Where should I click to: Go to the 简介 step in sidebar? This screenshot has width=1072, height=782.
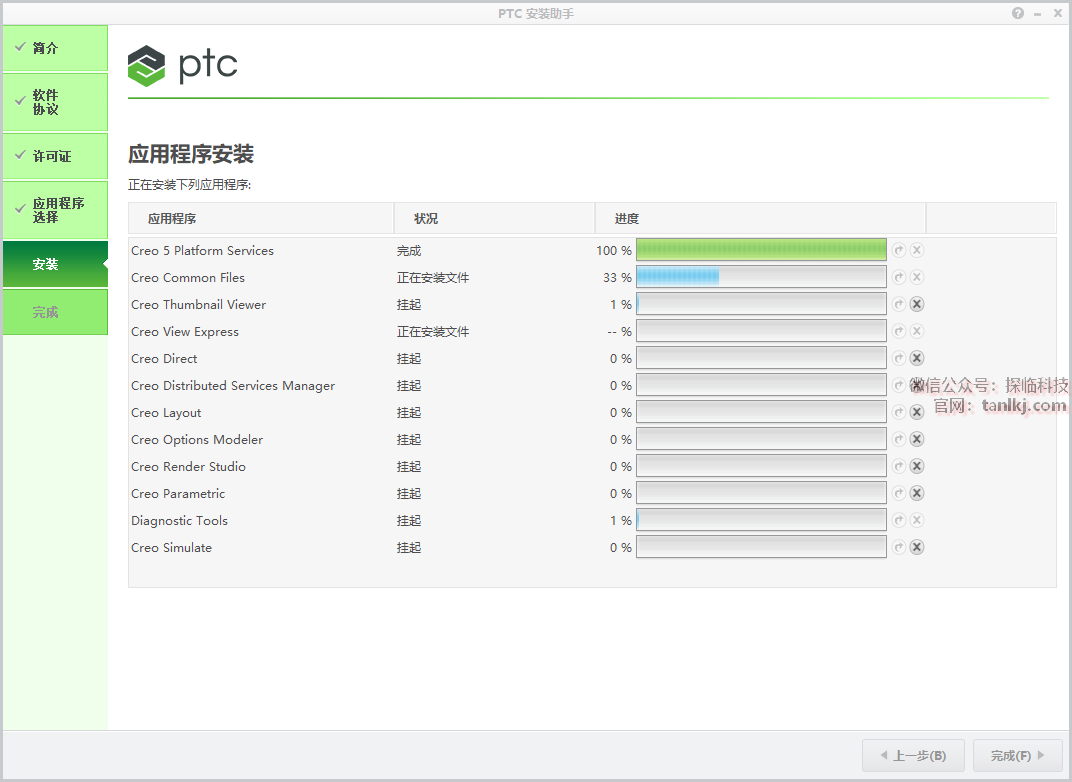coord(55,48)
